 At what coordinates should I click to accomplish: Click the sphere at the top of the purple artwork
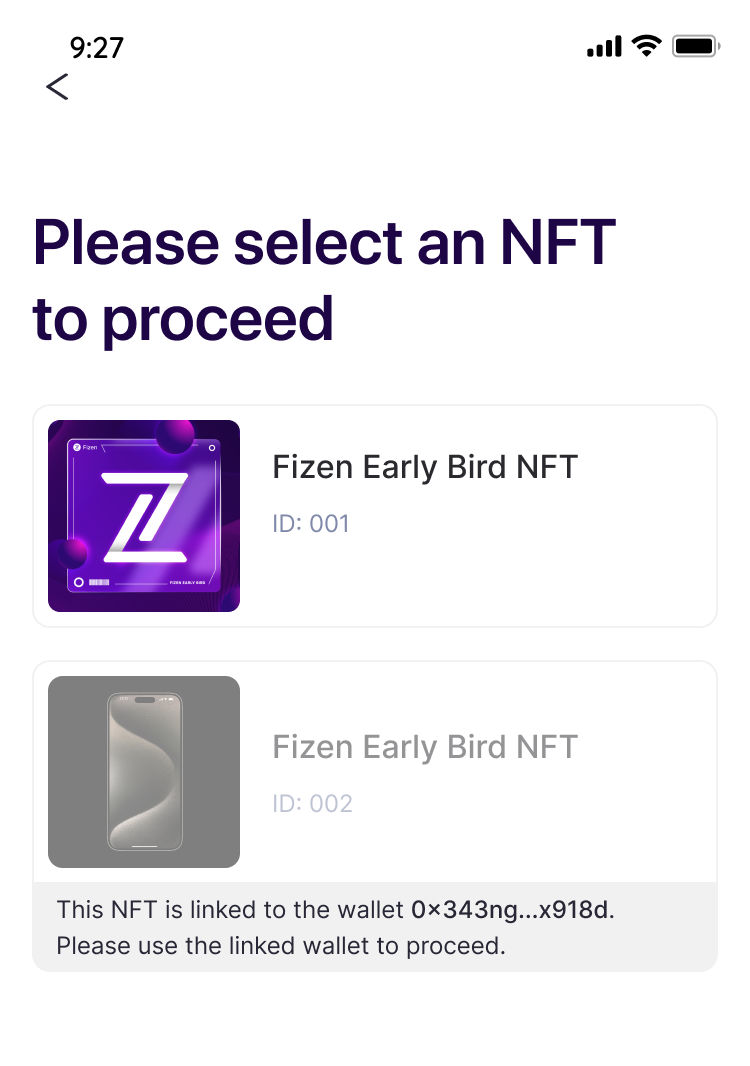pyautogui.click(x=176, y=434)
